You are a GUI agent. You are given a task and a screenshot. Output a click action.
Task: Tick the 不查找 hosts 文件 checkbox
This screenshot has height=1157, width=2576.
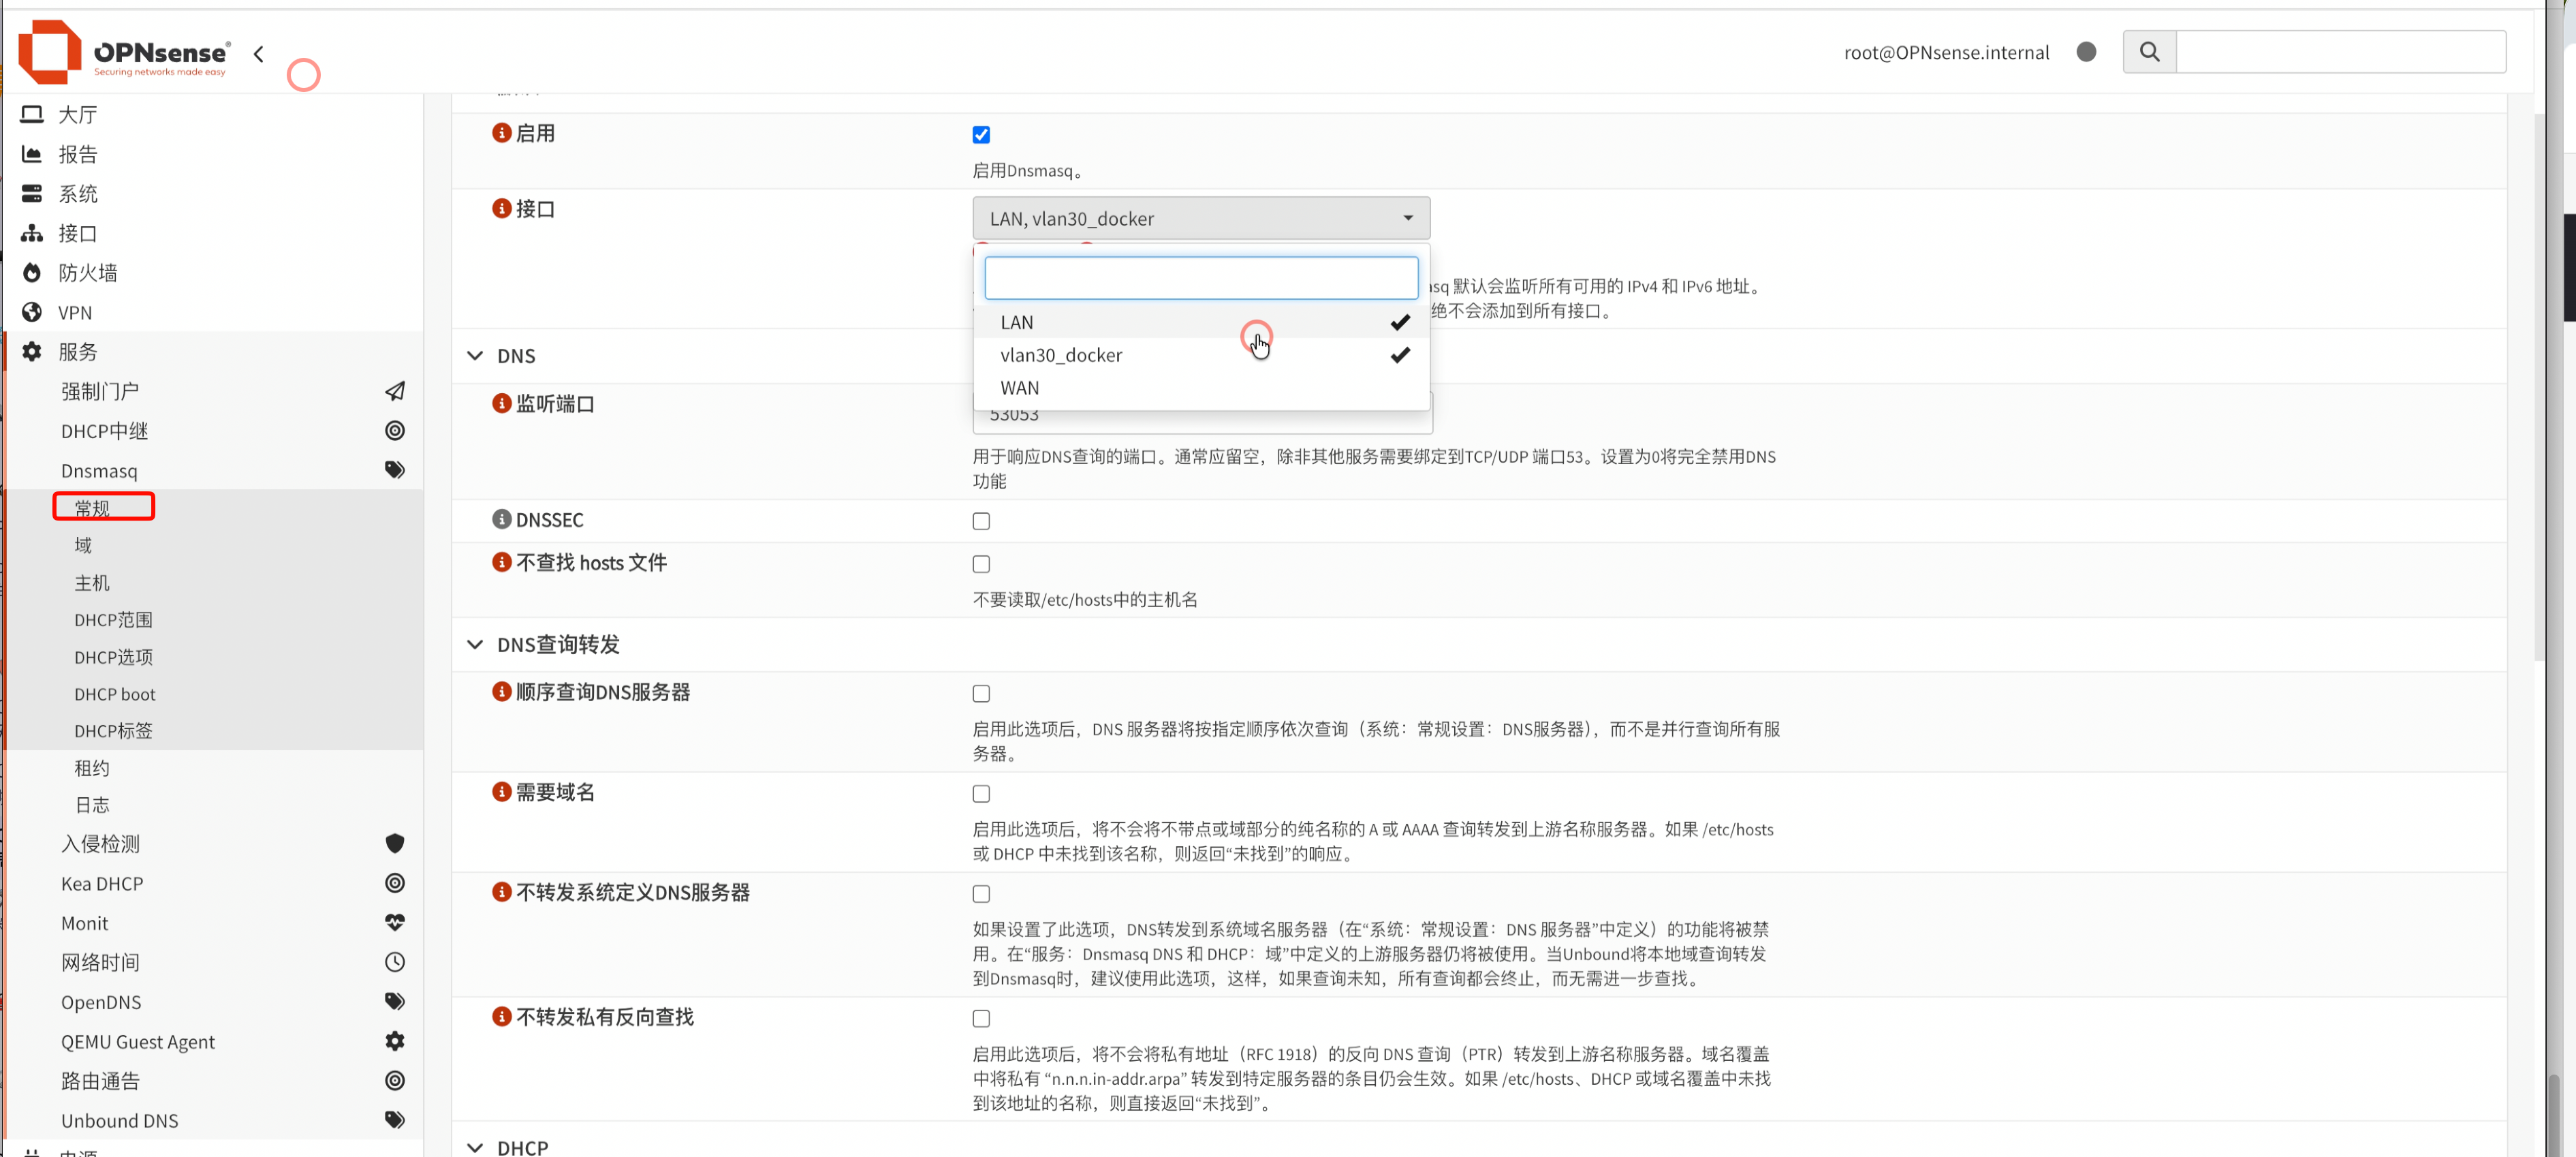point(981,564)
